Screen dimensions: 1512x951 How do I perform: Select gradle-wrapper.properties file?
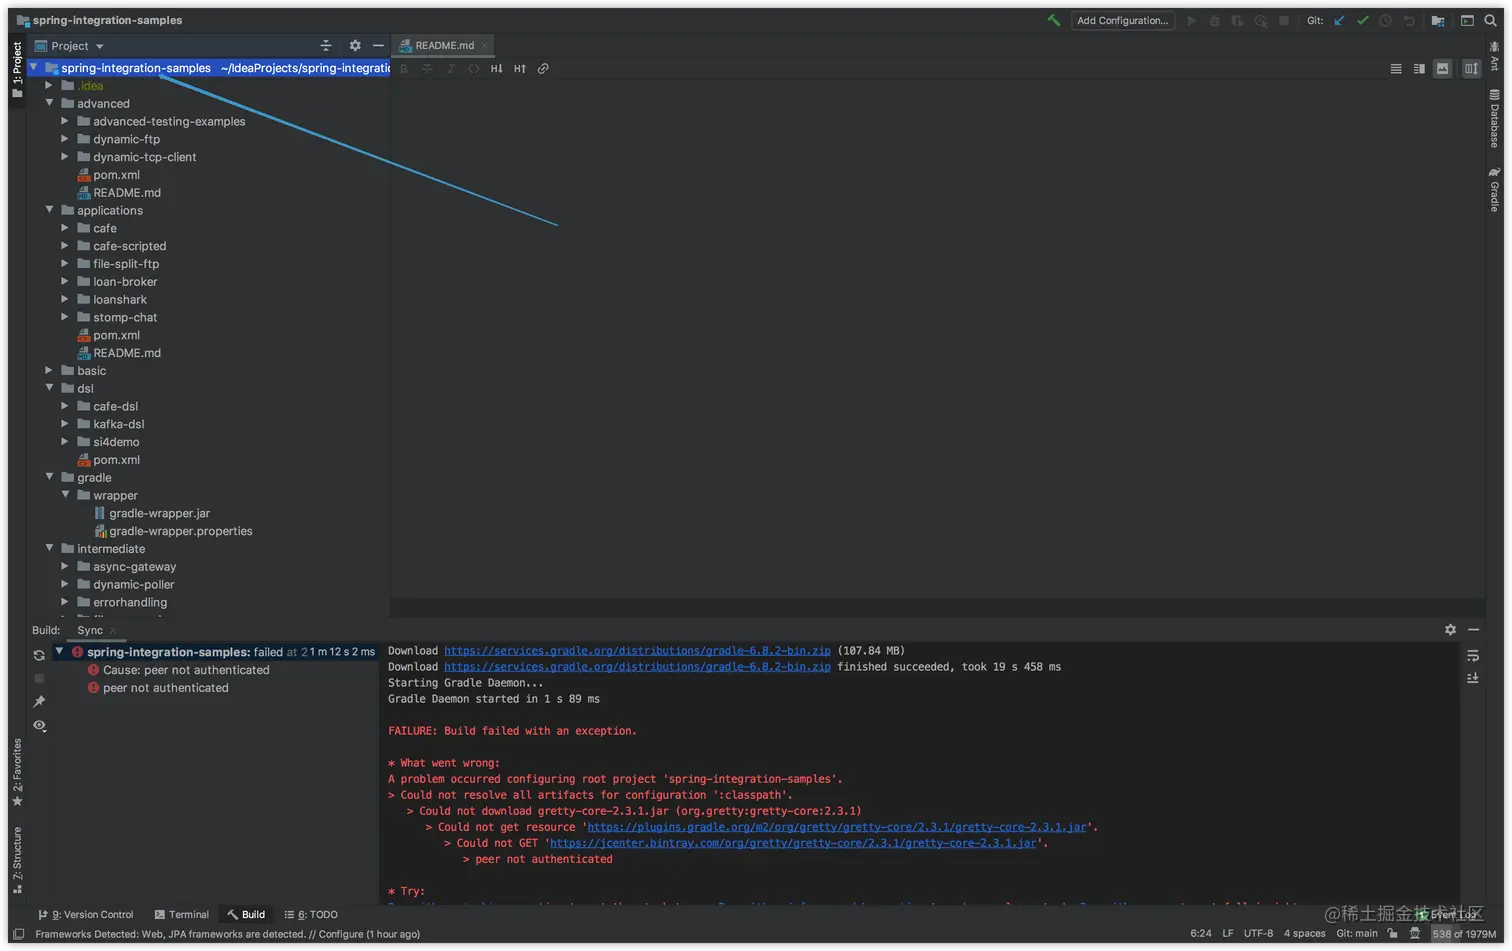click(180, 531)
